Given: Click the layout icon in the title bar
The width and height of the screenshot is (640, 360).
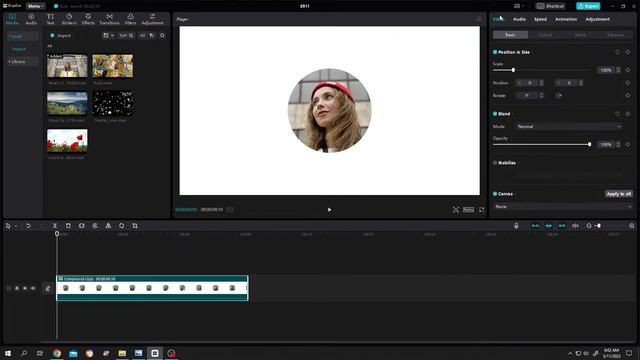Looking at the screenshot, I should (518, 6).
